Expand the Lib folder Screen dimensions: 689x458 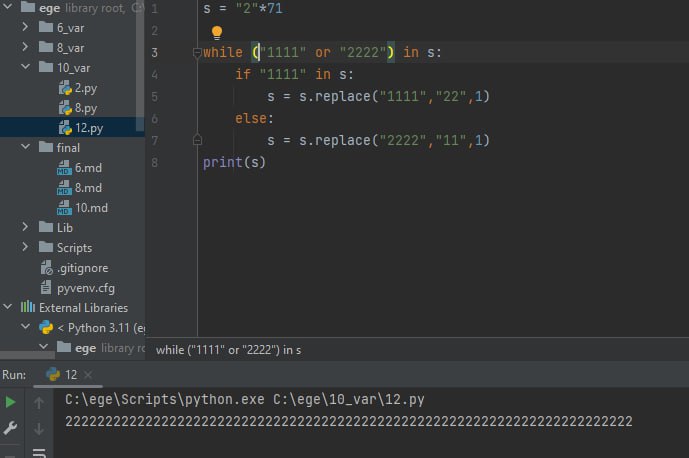tap(25, 227)
